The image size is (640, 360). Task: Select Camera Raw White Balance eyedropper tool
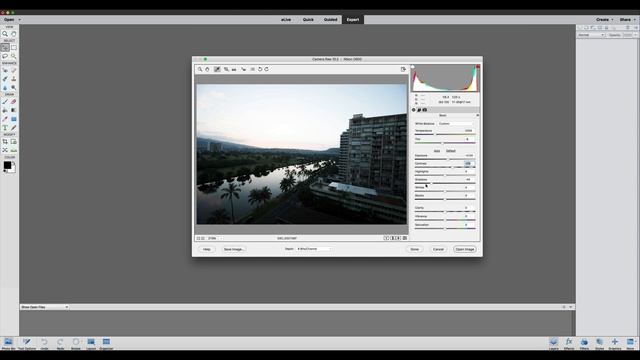coord(217,69)
